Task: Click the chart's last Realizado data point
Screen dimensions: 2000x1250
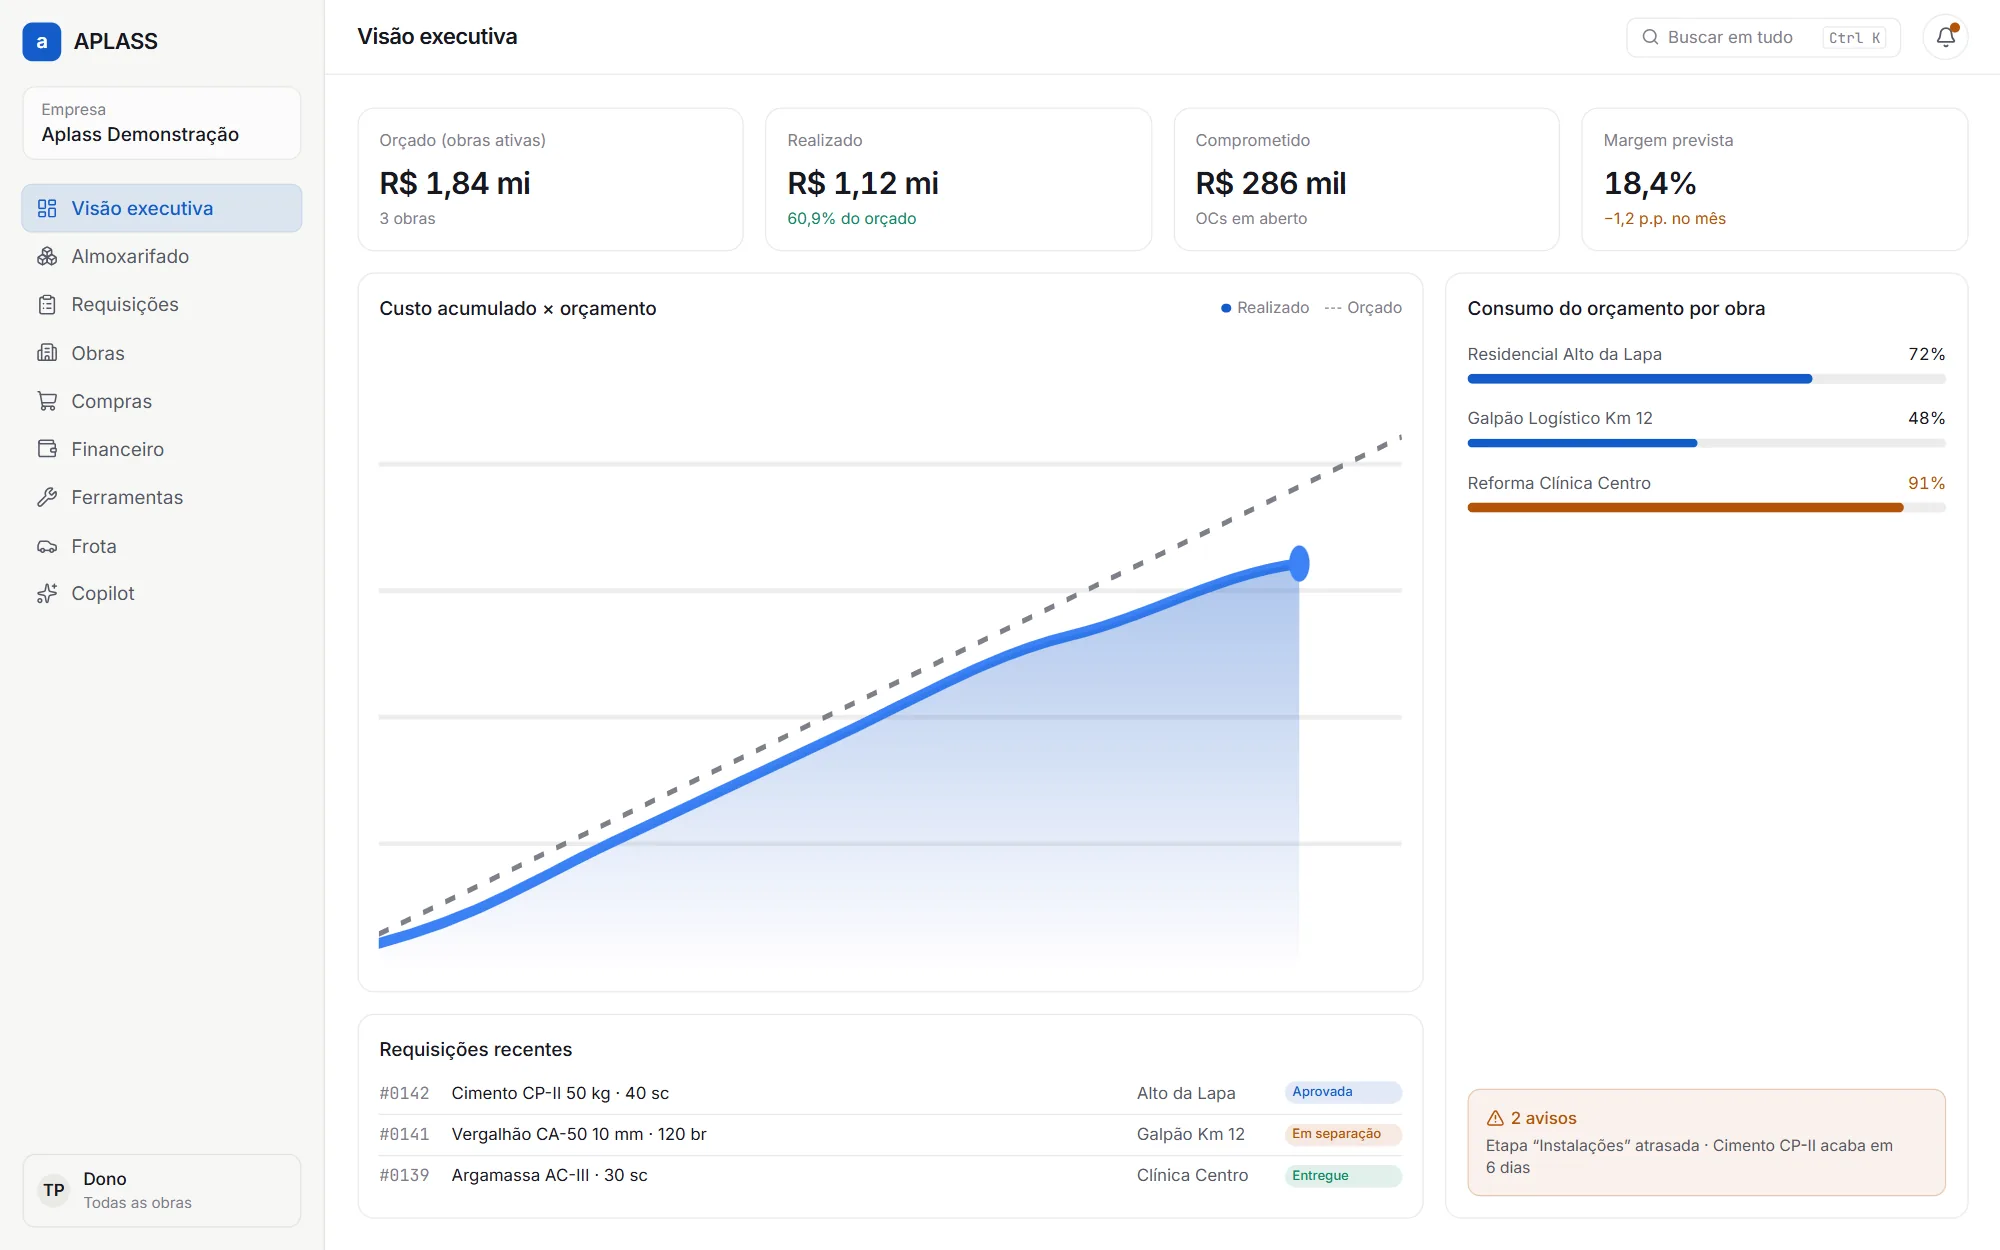Action: click(1299, 564)
